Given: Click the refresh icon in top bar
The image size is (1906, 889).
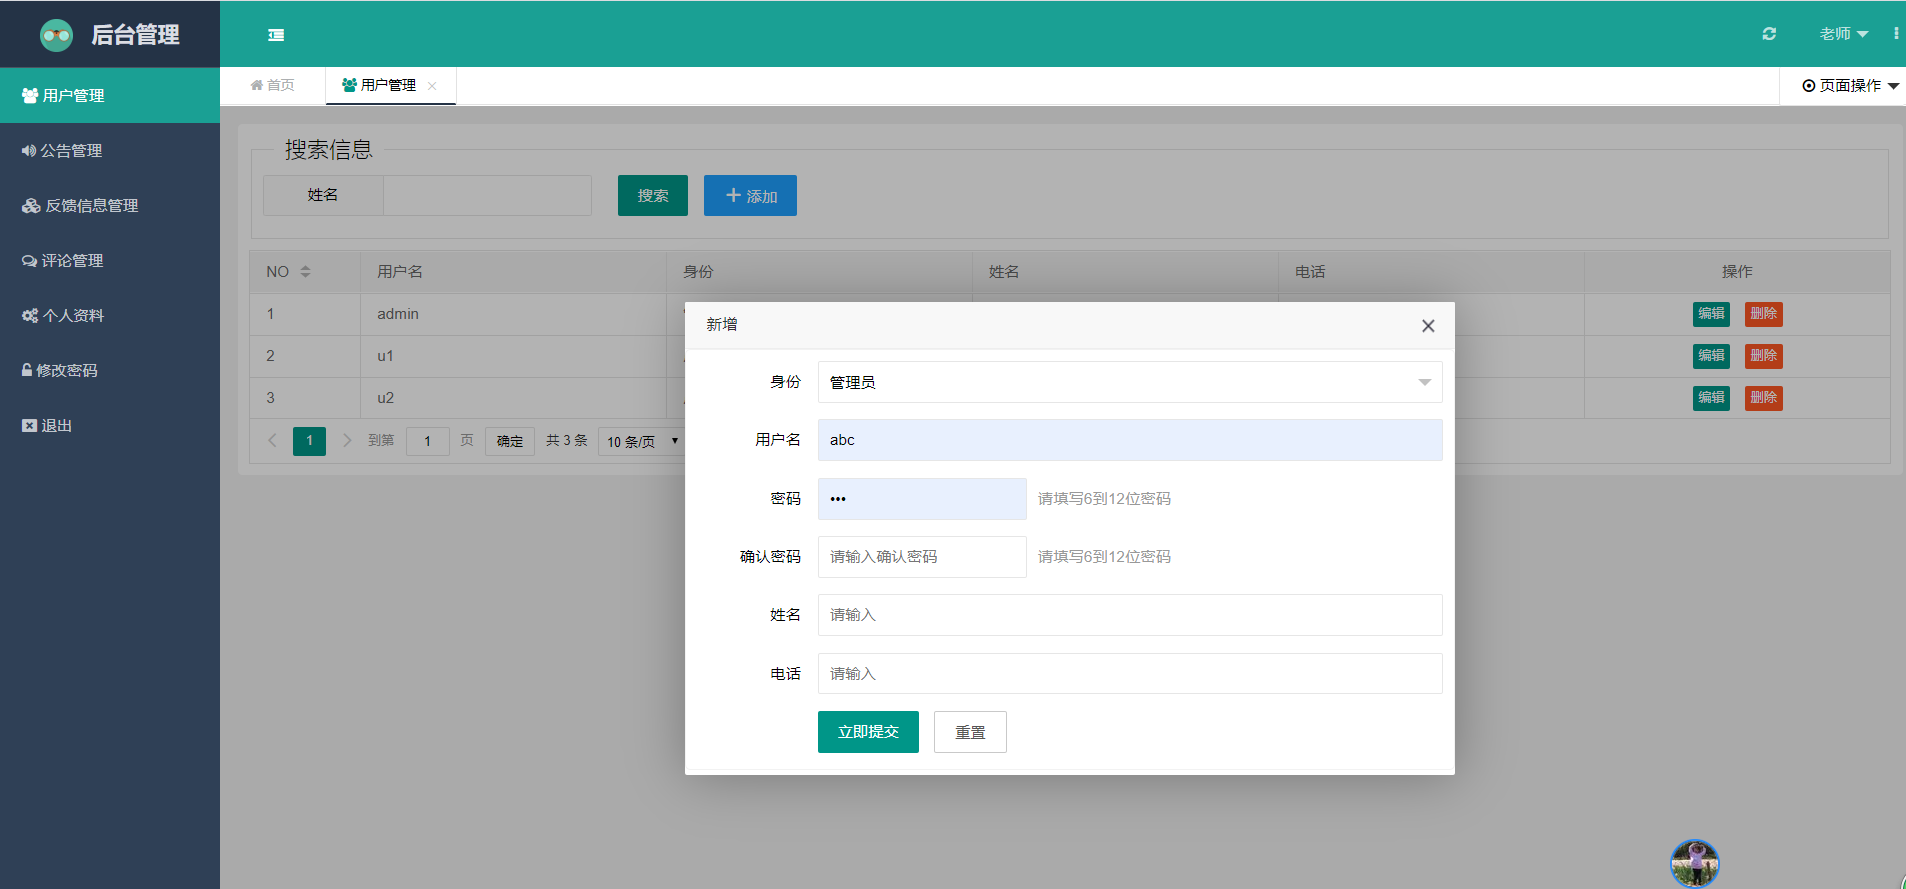Looking at the screenshot, I should pyautogui.click(x=1769, y=34).
